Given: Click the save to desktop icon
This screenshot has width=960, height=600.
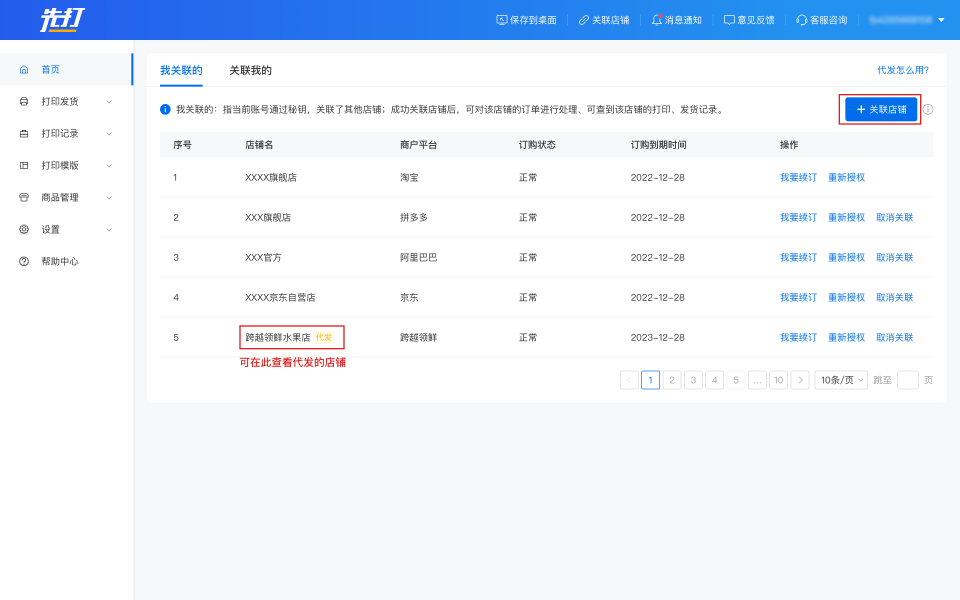Looking at the screenshot, I should point(502,20).
